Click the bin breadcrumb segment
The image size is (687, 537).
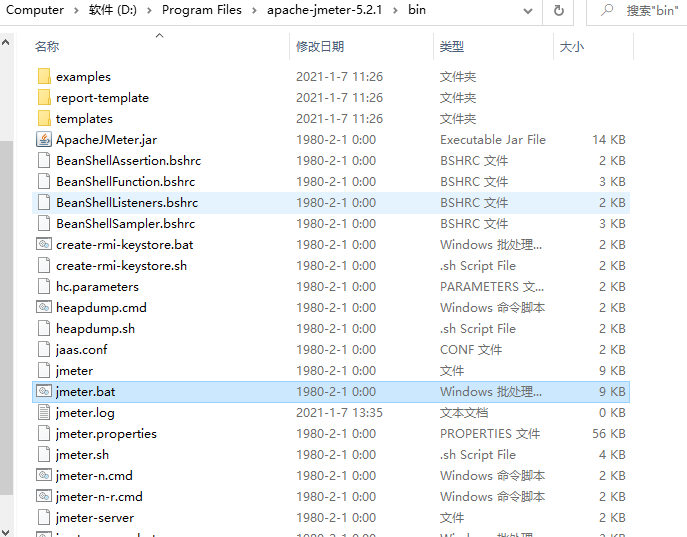(x=417, y=10)
